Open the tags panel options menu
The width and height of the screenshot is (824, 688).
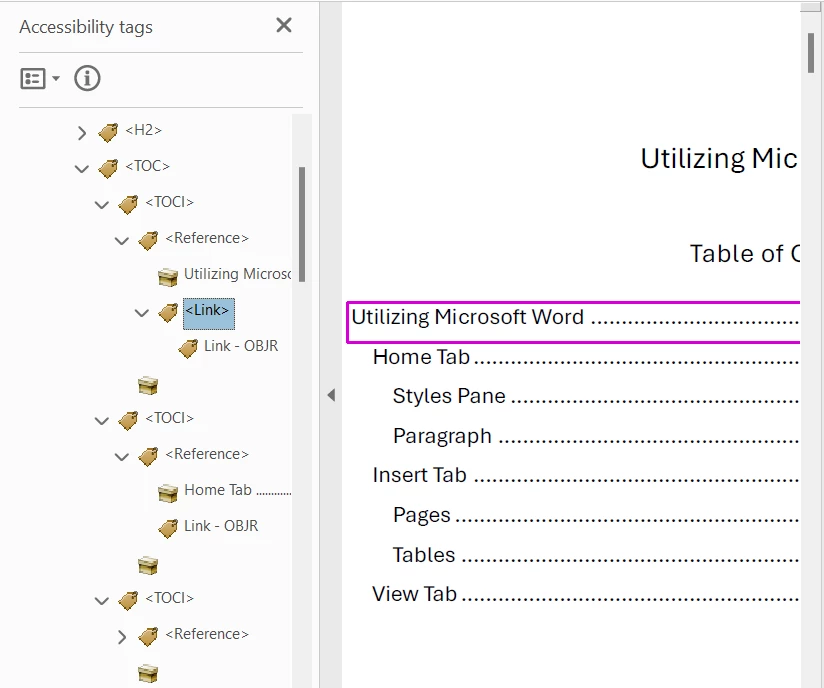(40, 79)
